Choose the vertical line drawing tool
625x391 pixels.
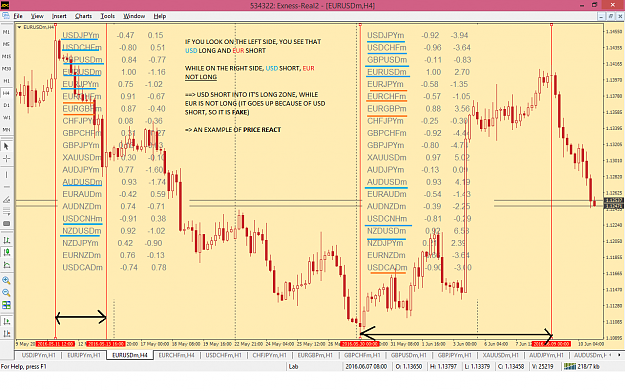click(6, 175)
